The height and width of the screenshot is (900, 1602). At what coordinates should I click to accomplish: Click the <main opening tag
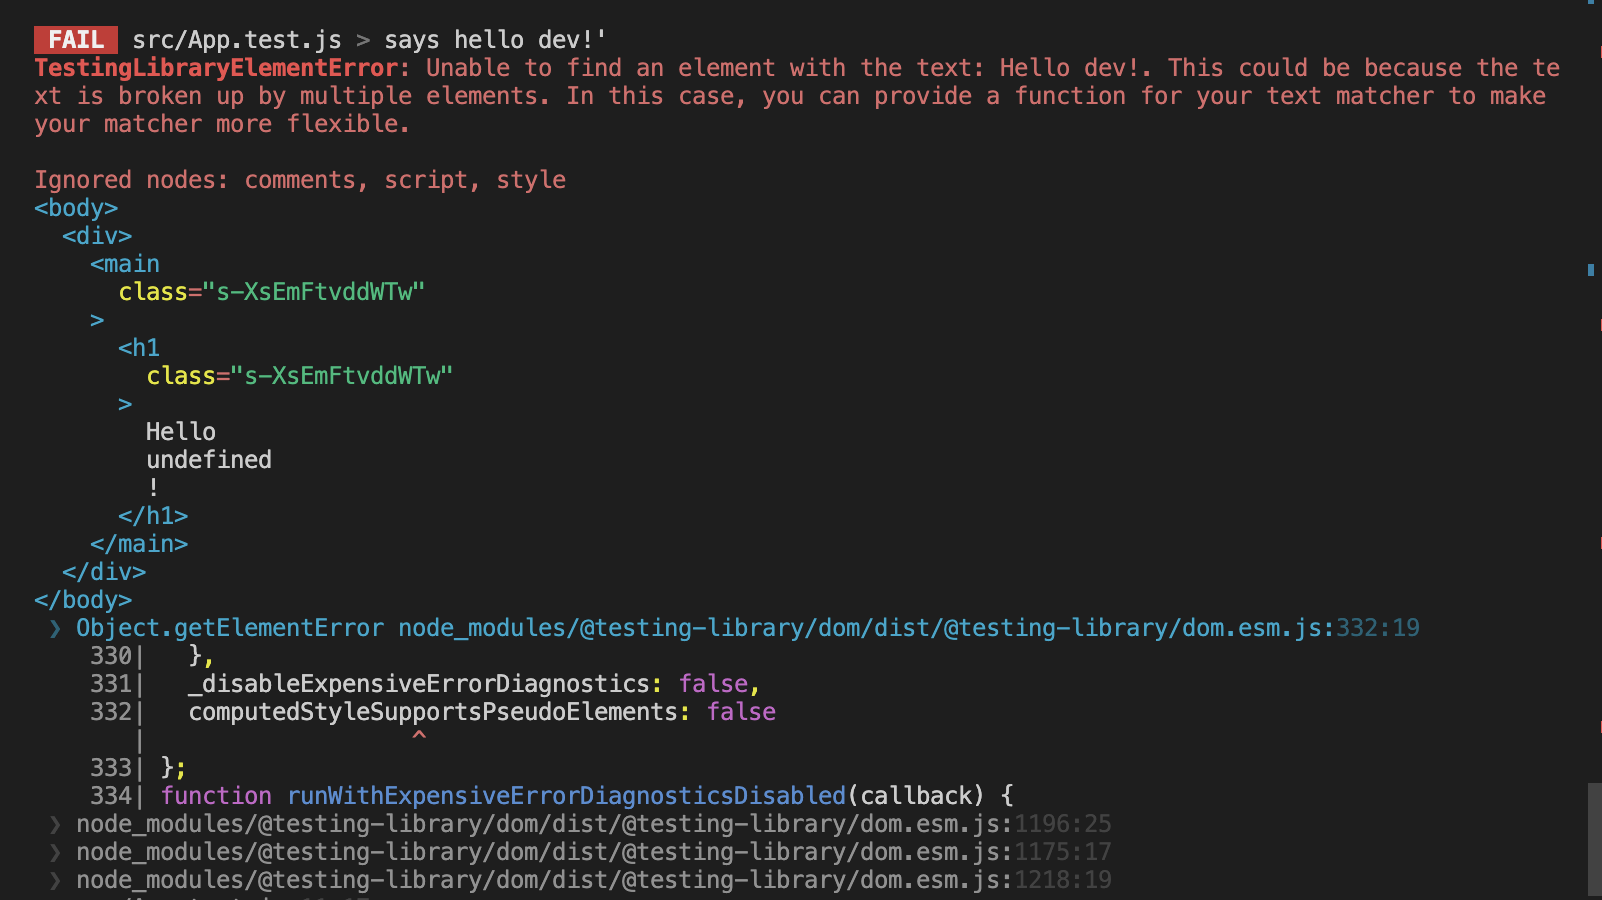click(125, 264)
